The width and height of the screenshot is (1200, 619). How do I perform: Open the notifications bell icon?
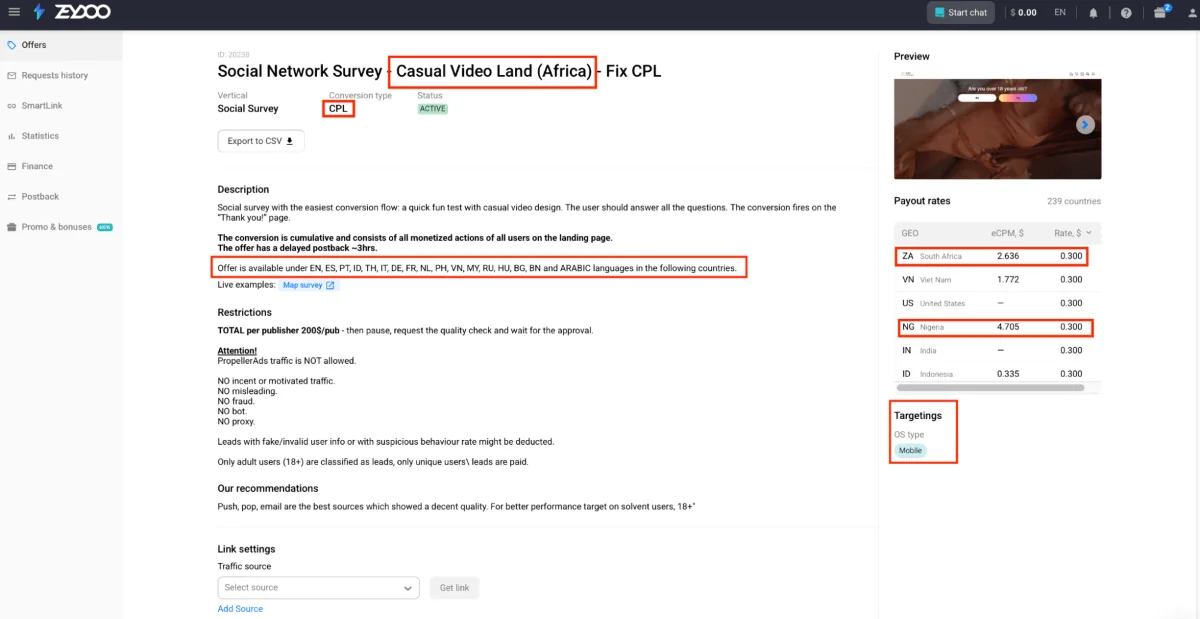click(x=1093, y=12)
